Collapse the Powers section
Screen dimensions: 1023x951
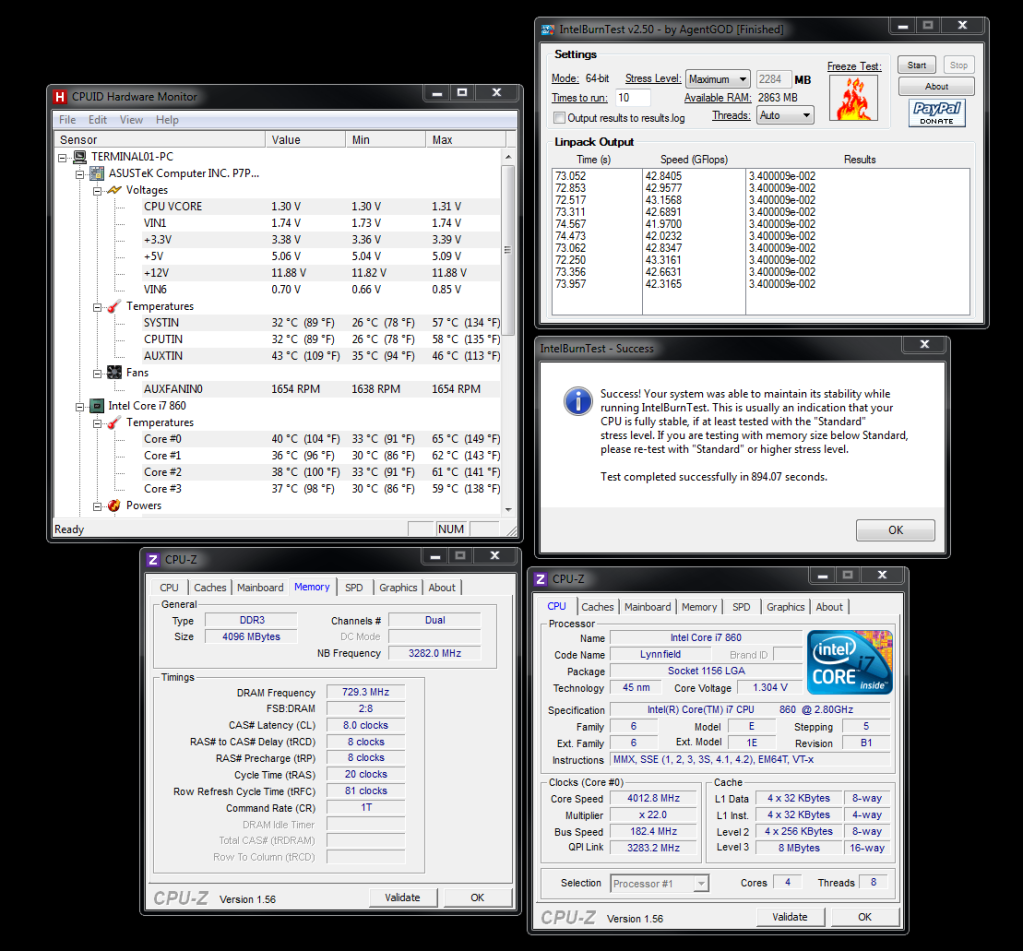(x=97, y=507)
